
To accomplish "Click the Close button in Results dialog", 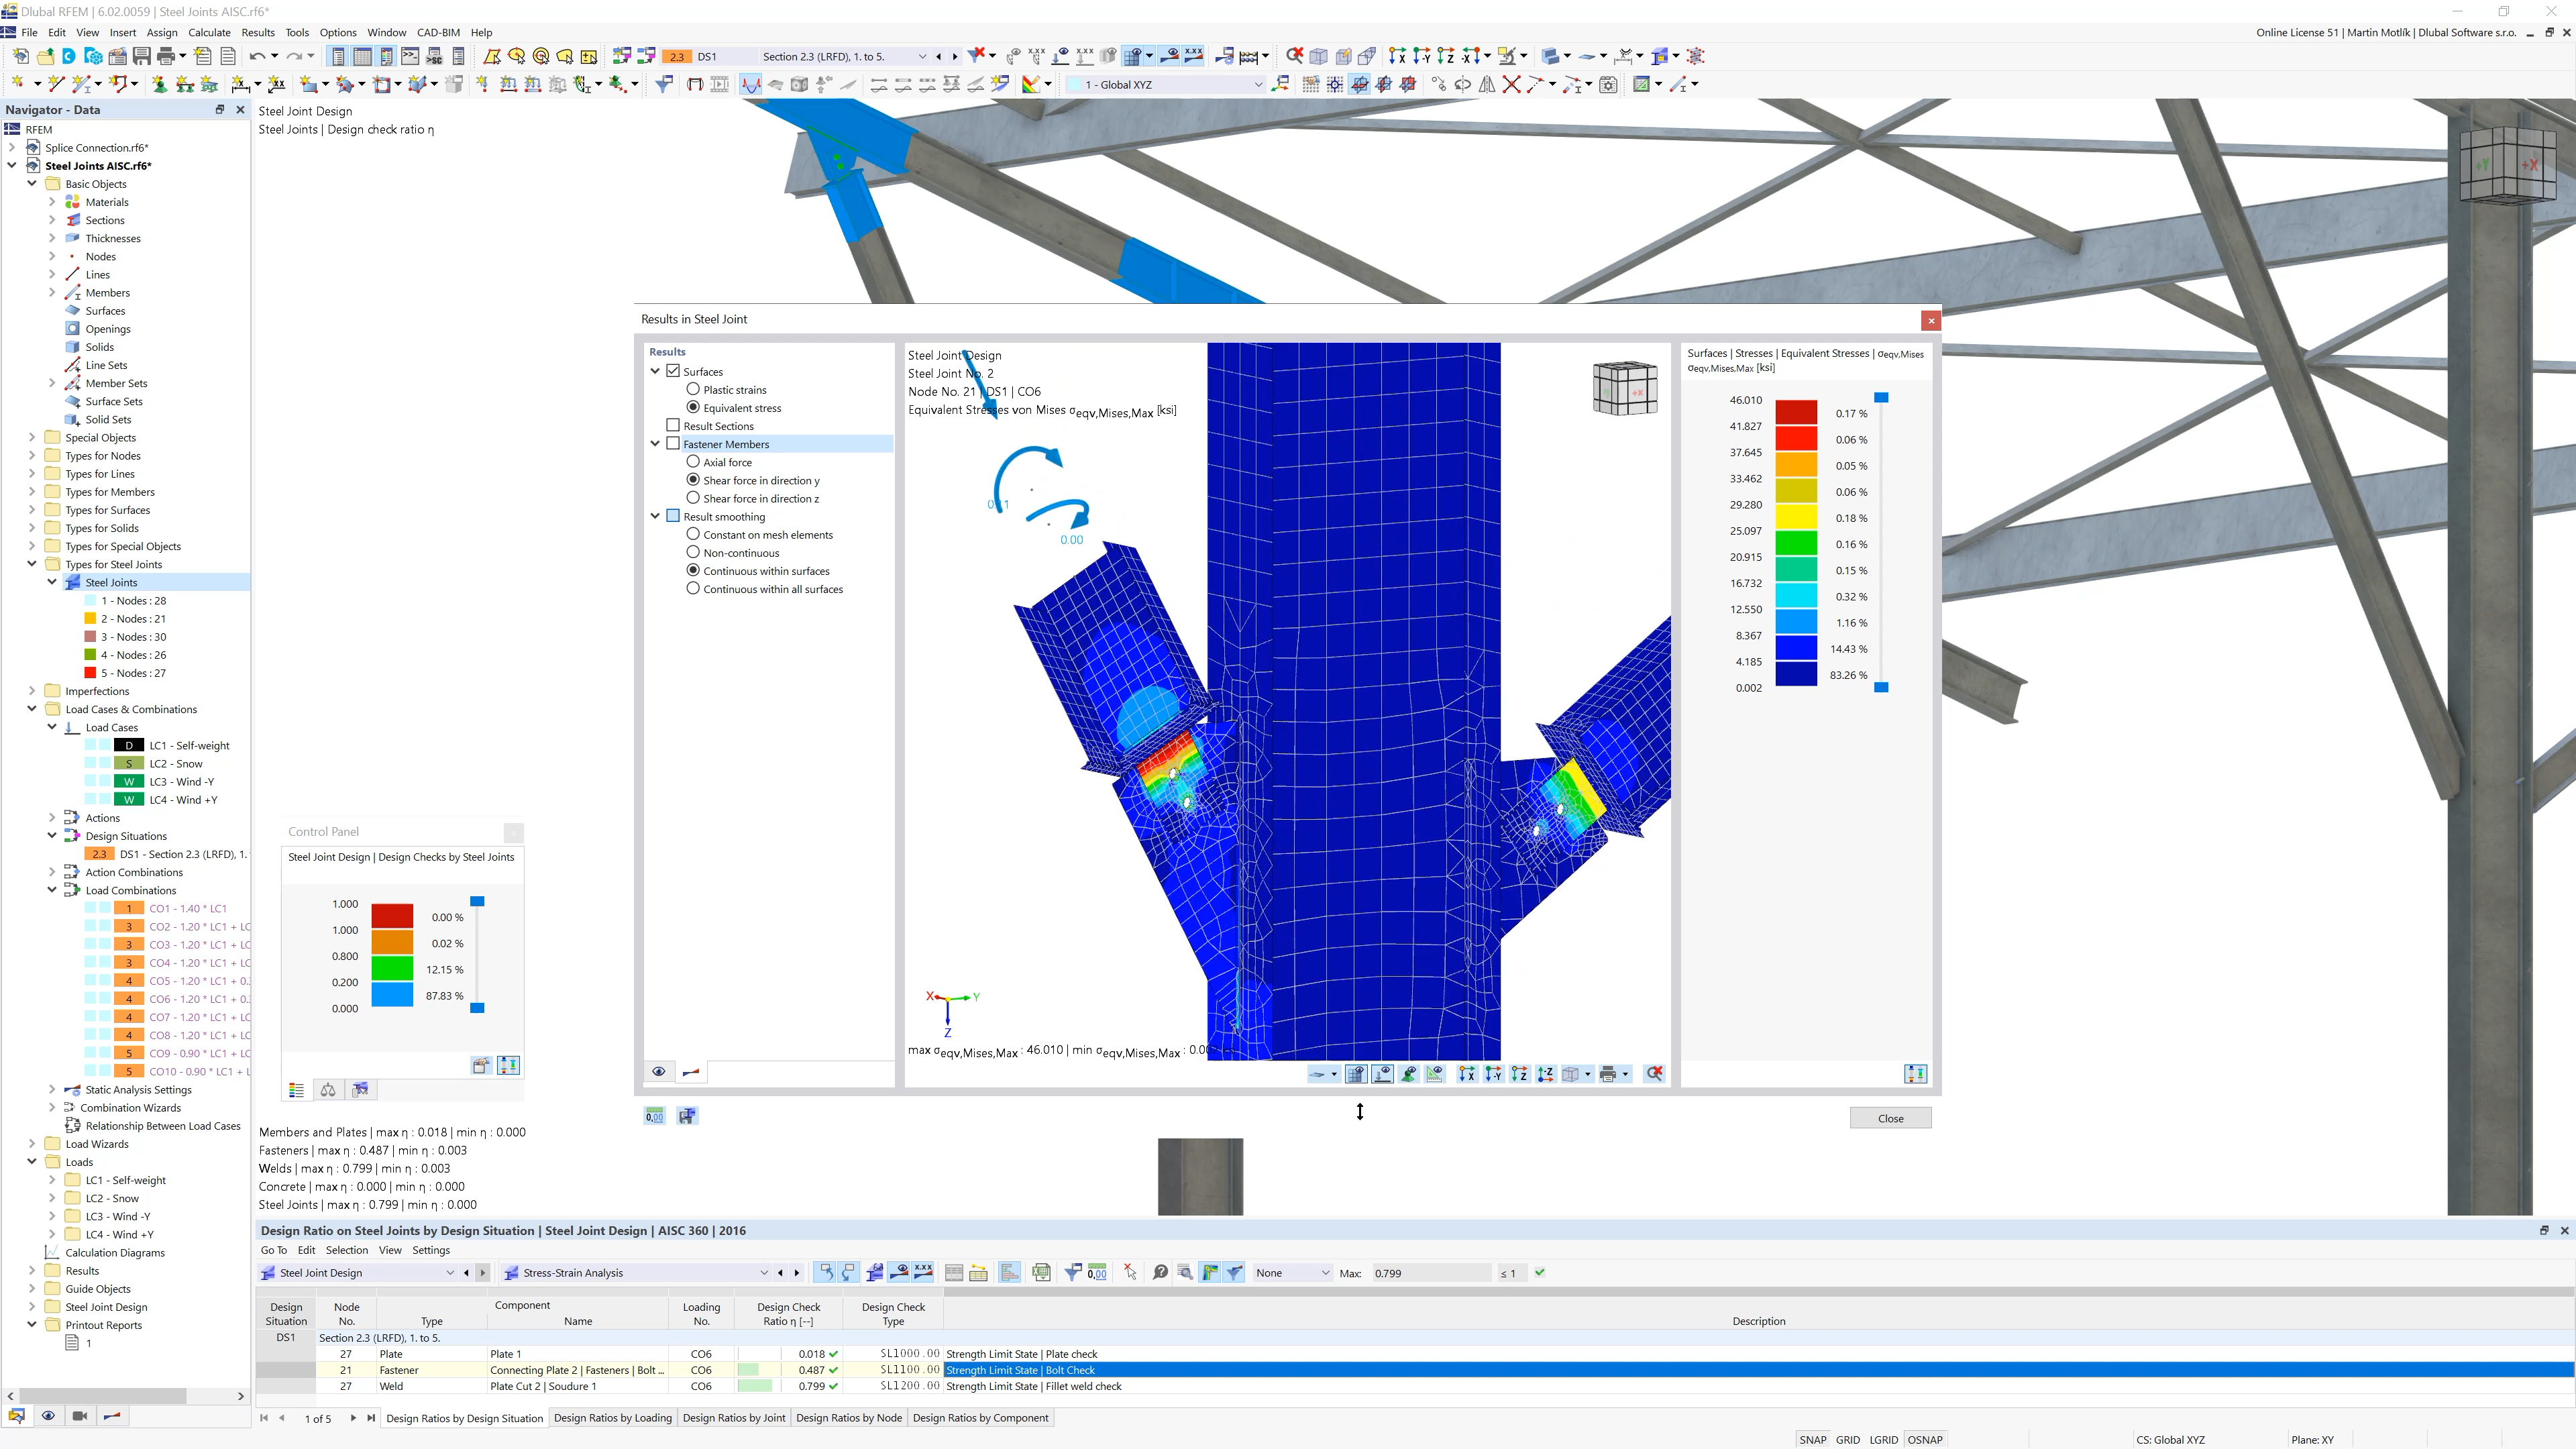I will (x=1891, y=1116).
